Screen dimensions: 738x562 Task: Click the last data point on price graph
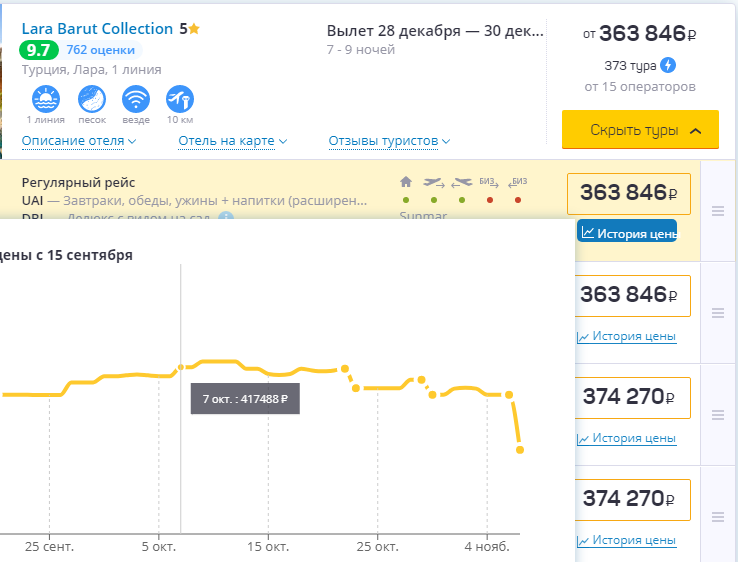(520, 450)
